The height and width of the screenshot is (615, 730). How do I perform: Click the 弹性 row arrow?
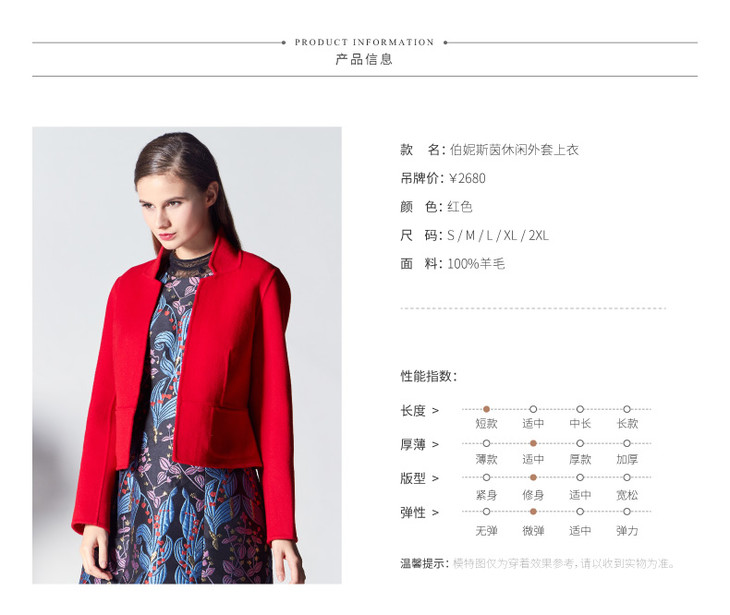pos(435,513)
